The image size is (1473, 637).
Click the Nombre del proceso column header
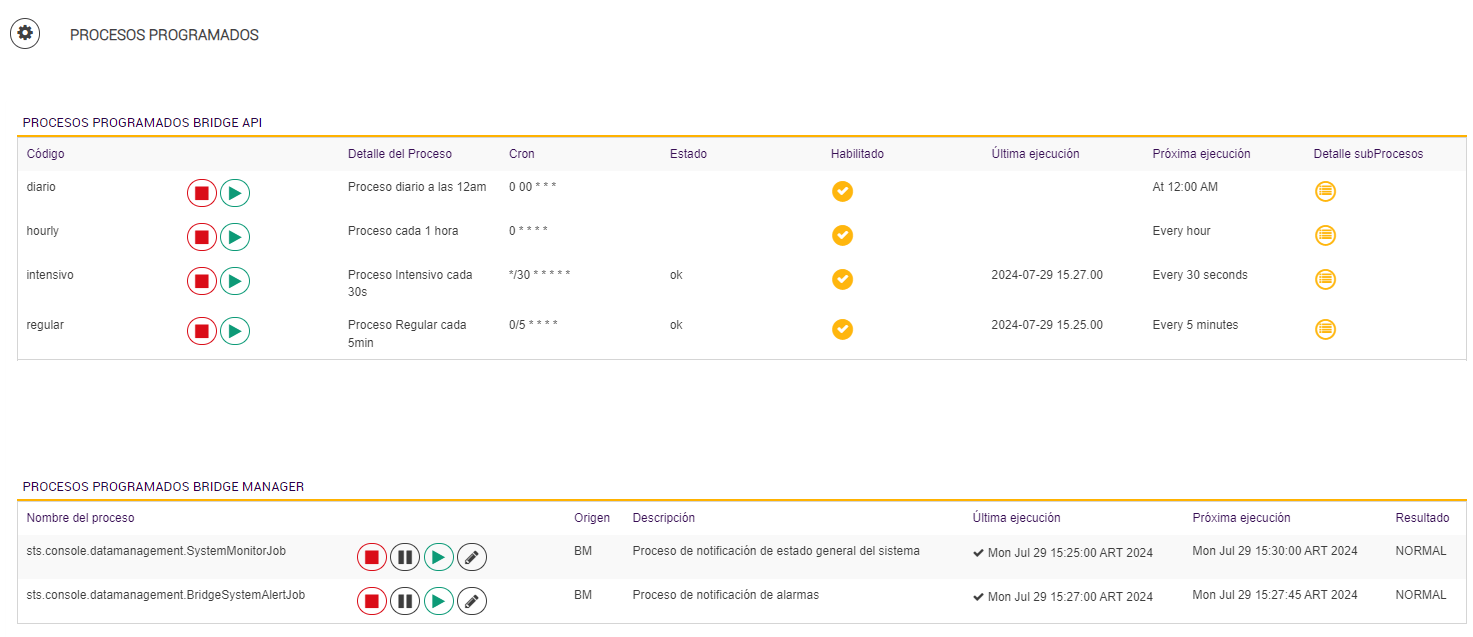click(80, 518)
